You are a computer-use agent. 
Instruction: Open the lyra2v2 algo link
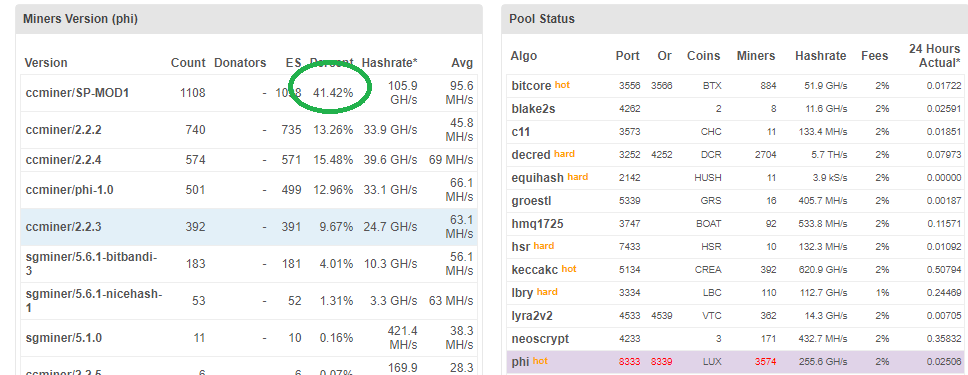(x=532, y=316)
